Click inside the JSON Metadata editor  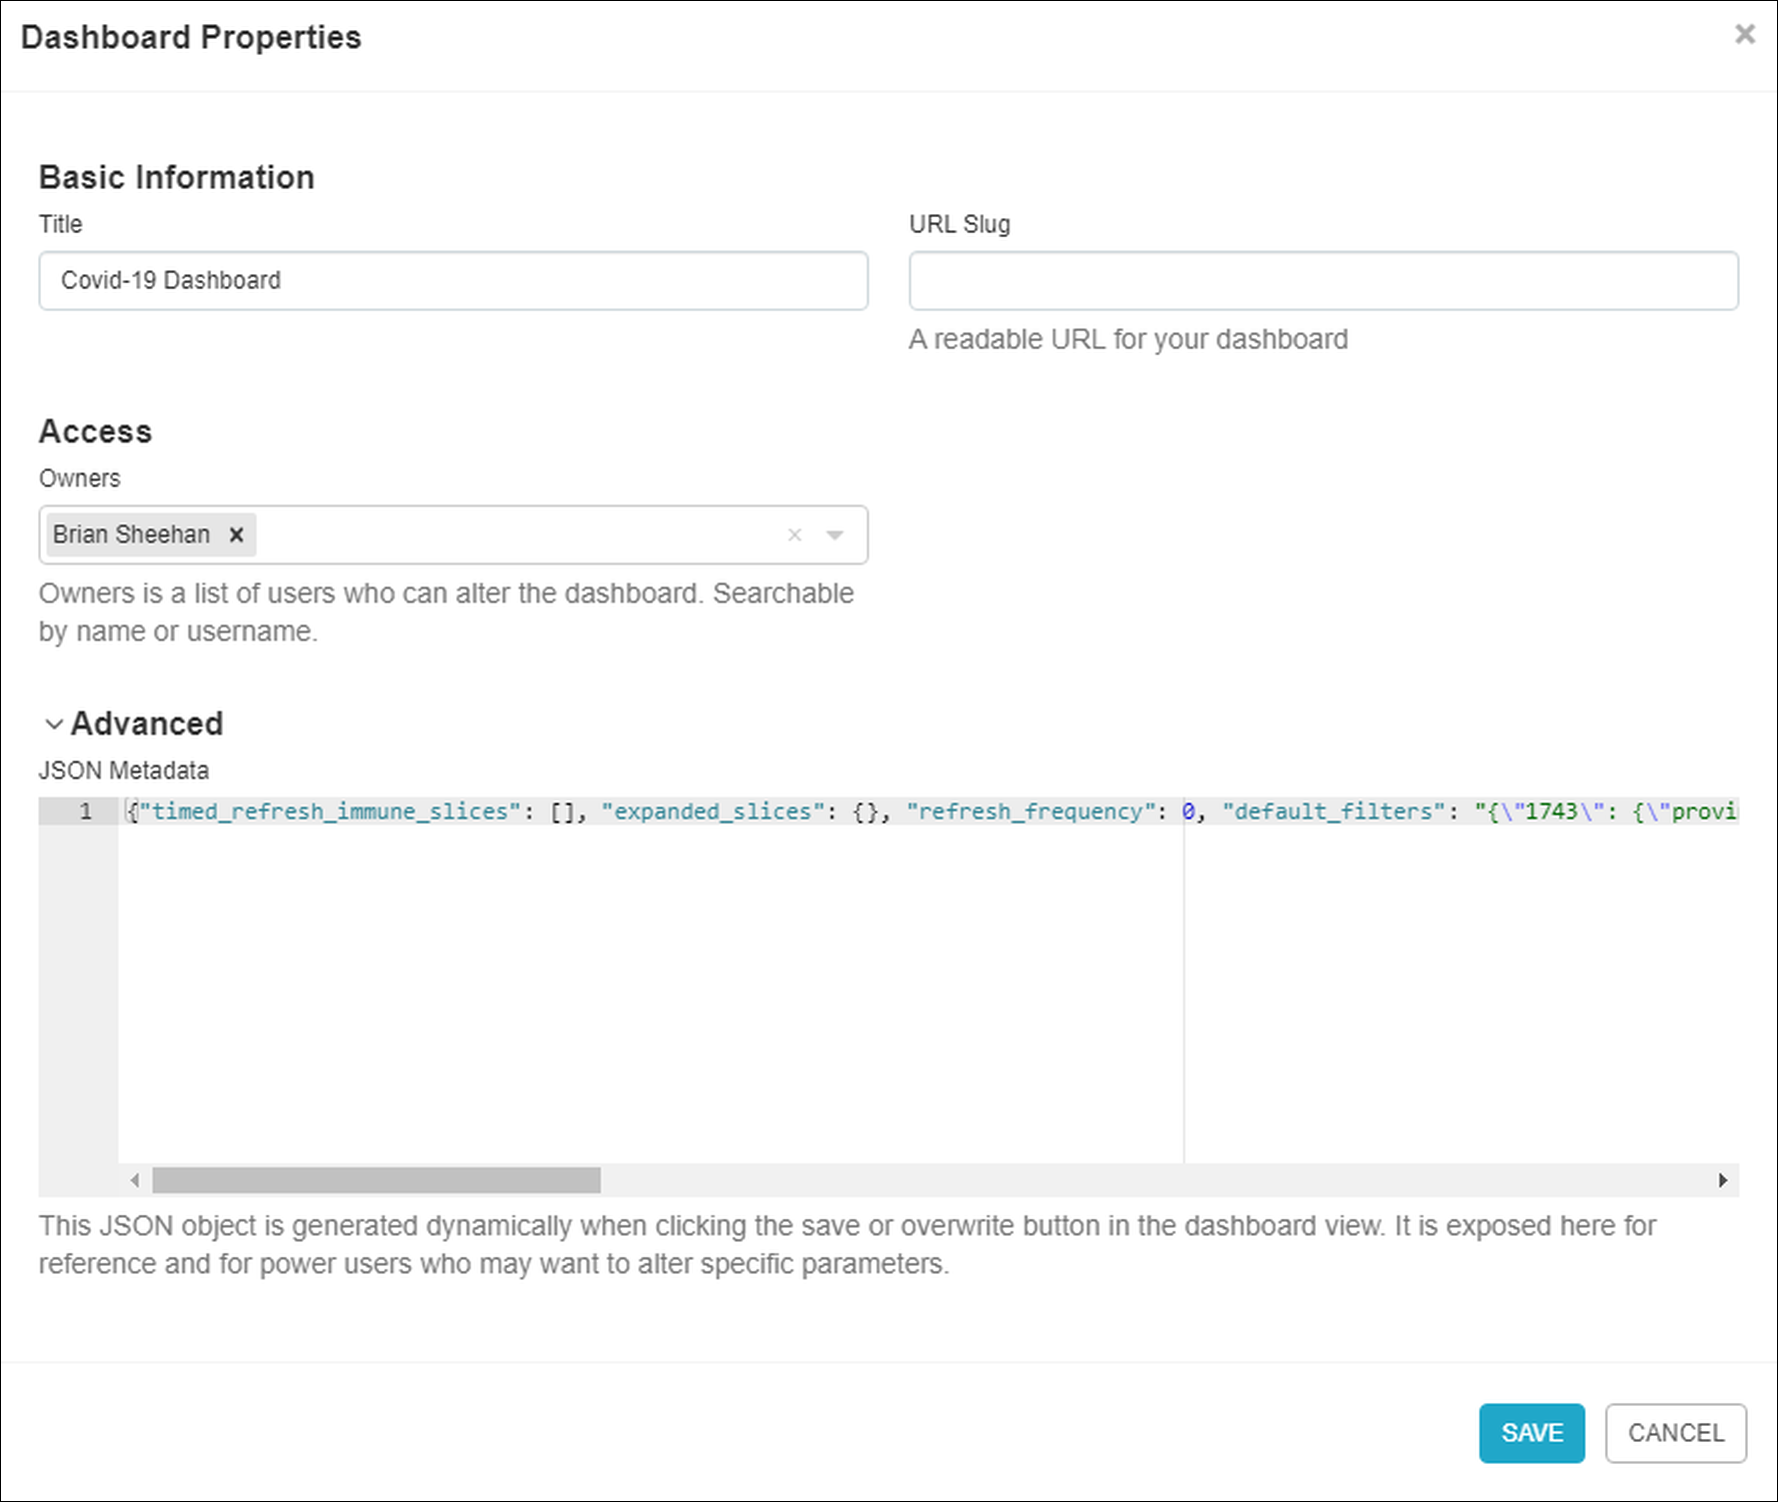pos(928,980)
